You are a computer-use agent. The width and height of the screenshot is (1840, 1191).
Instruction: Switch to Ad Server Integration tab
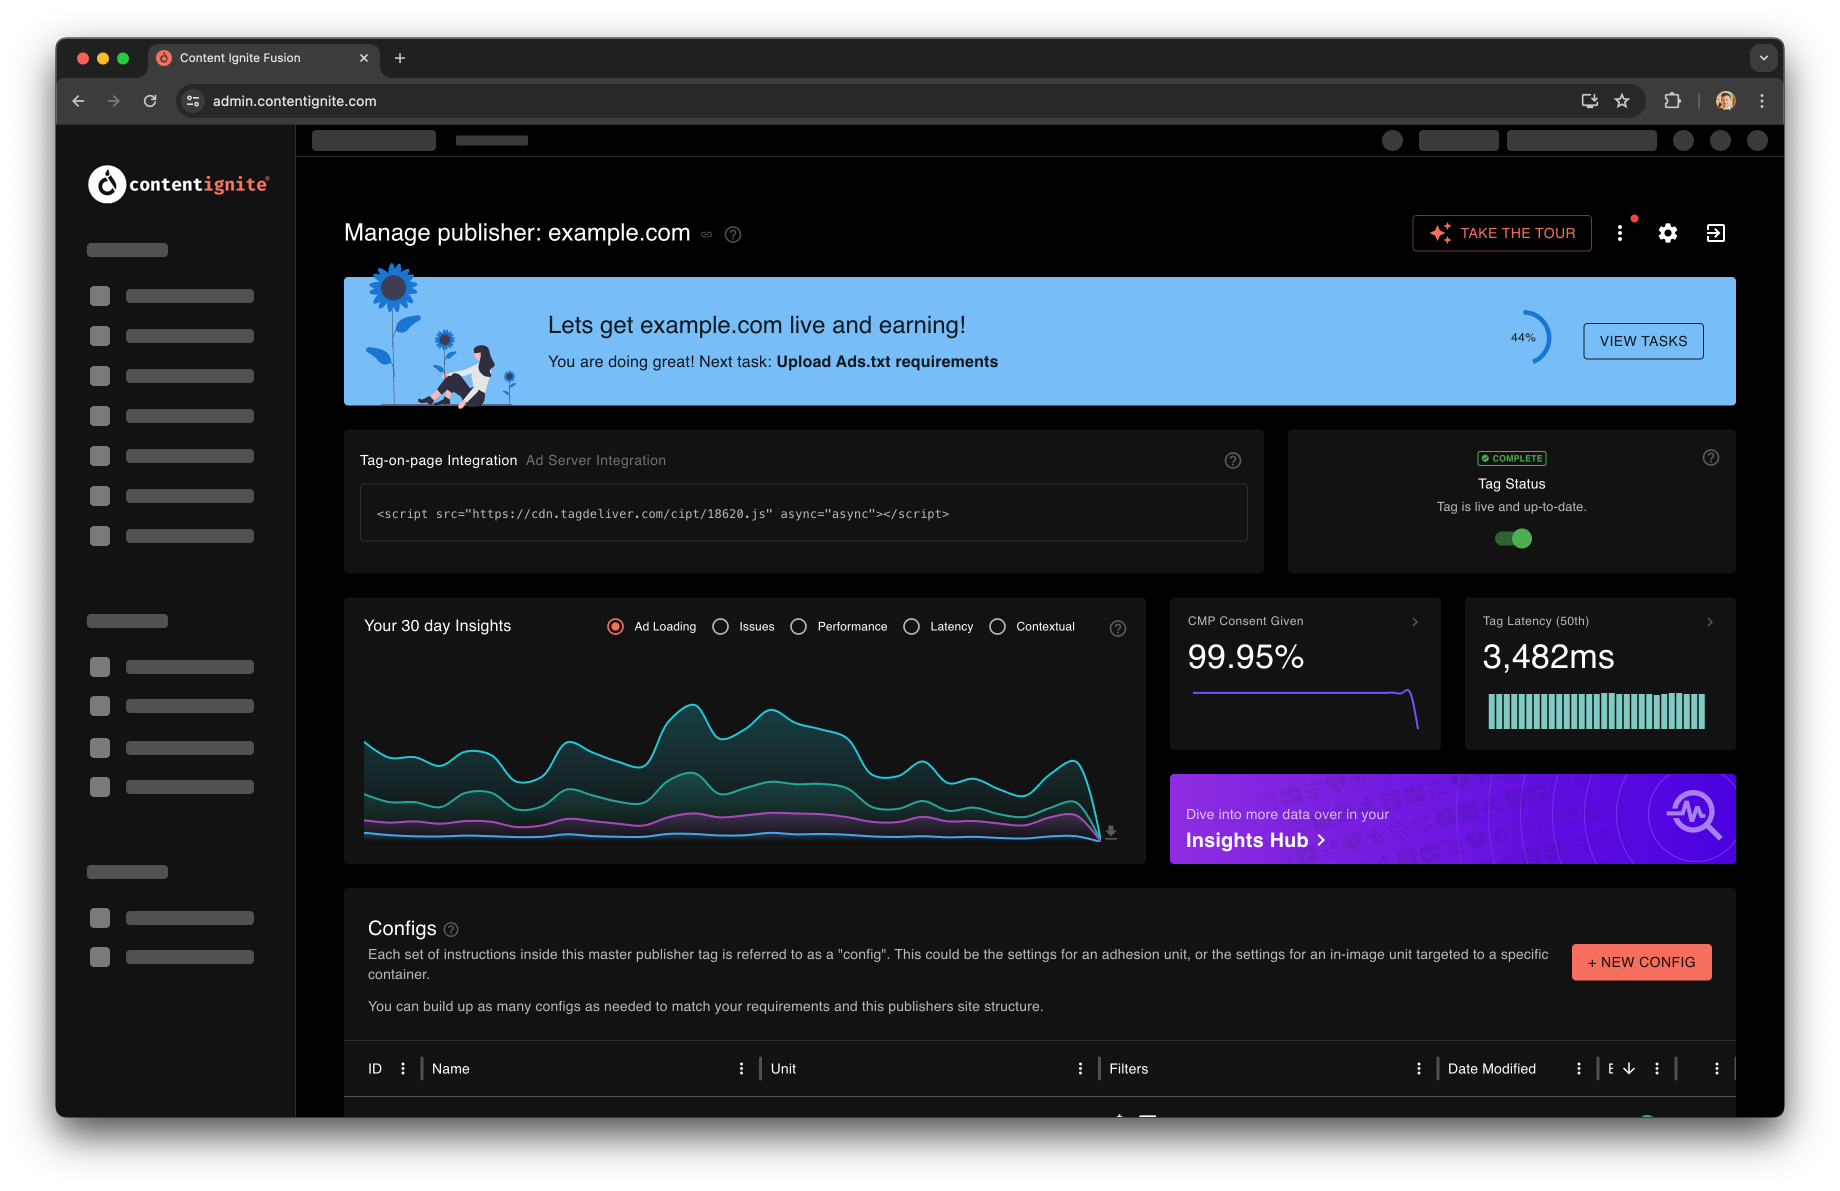tap(596, 460)
